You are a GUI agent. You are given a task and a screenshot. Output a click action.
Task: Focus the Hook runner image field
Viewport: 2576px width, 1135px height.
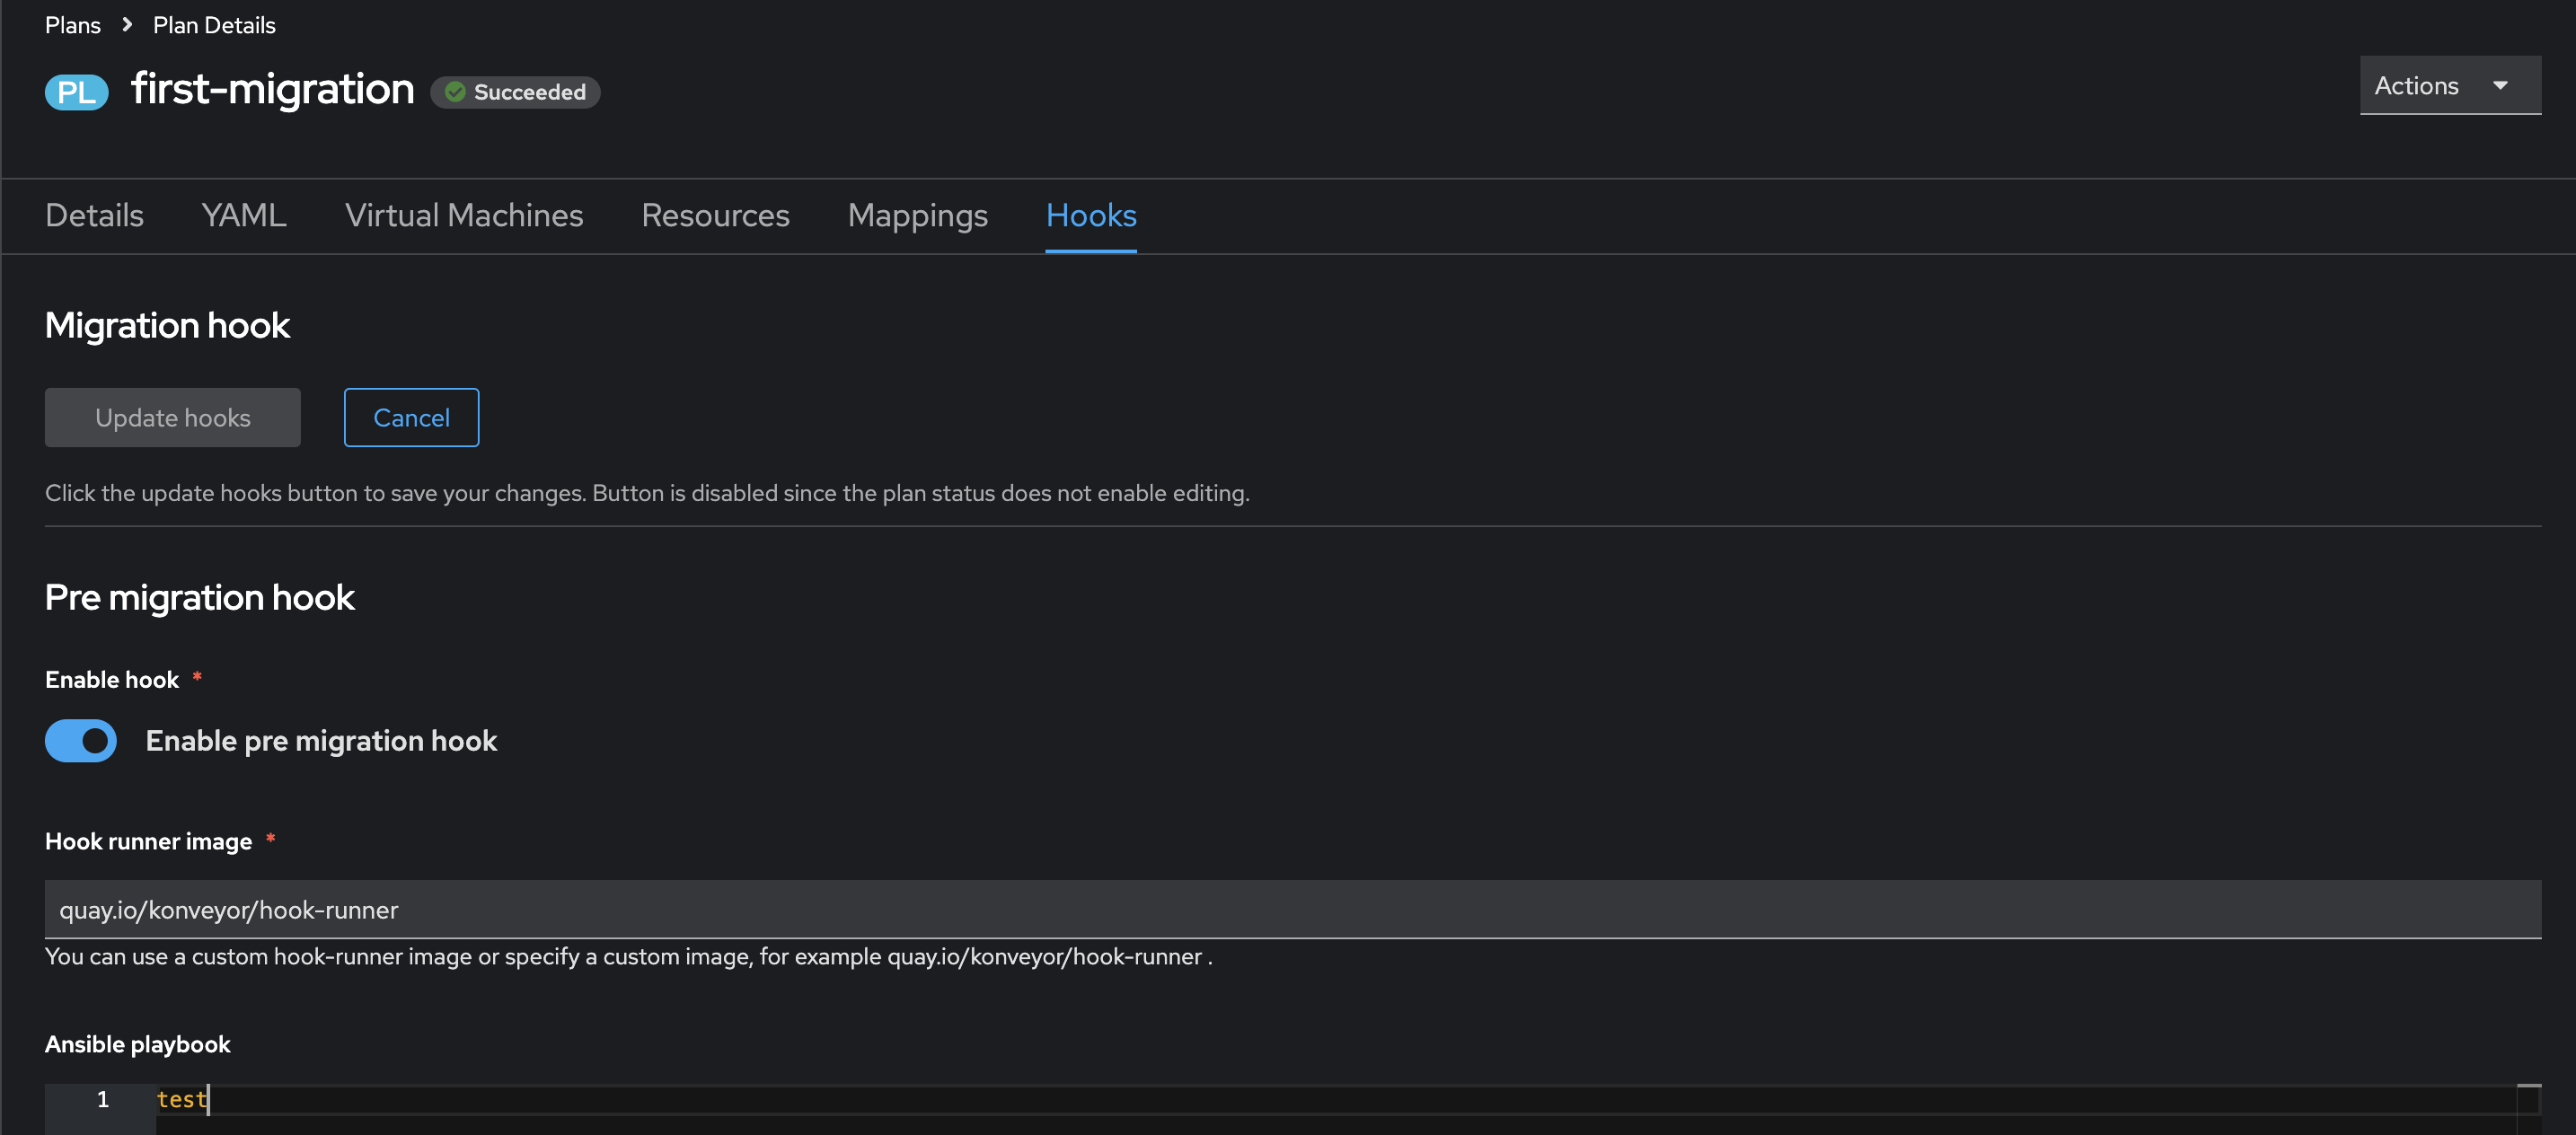[x=1292, y=910]
